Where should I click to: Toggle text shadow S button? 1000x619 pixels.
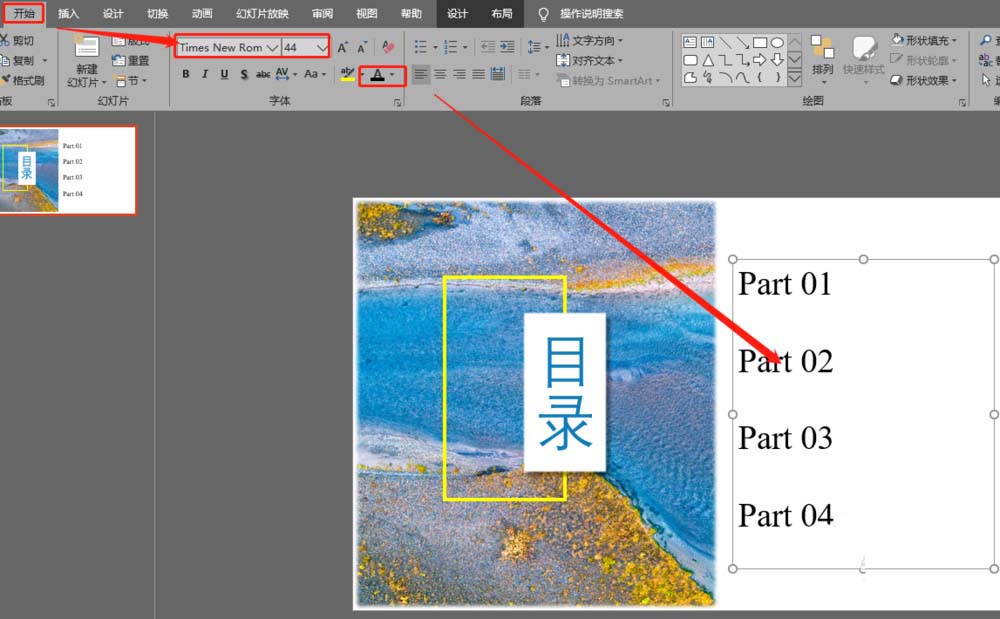244,74
